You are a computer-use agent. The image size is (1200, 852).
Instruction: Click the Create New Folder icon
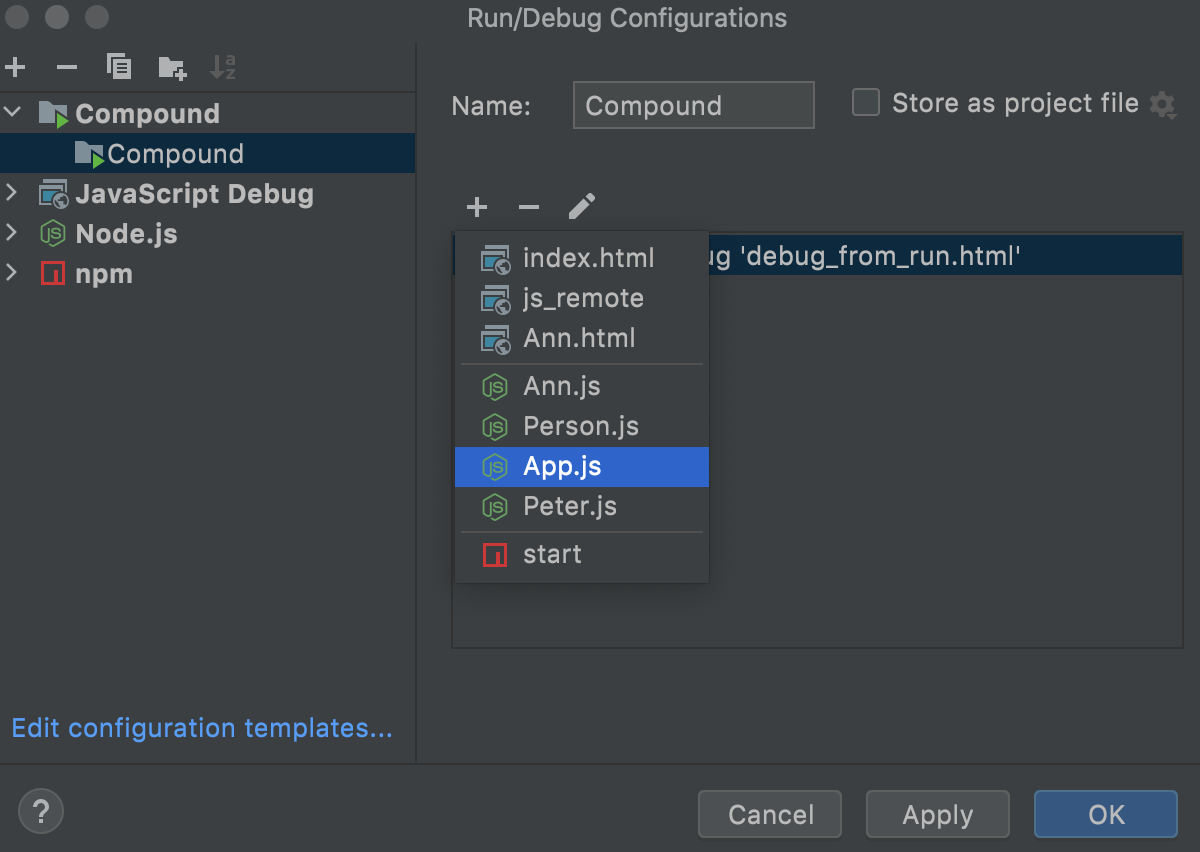[x=172, y=68]
